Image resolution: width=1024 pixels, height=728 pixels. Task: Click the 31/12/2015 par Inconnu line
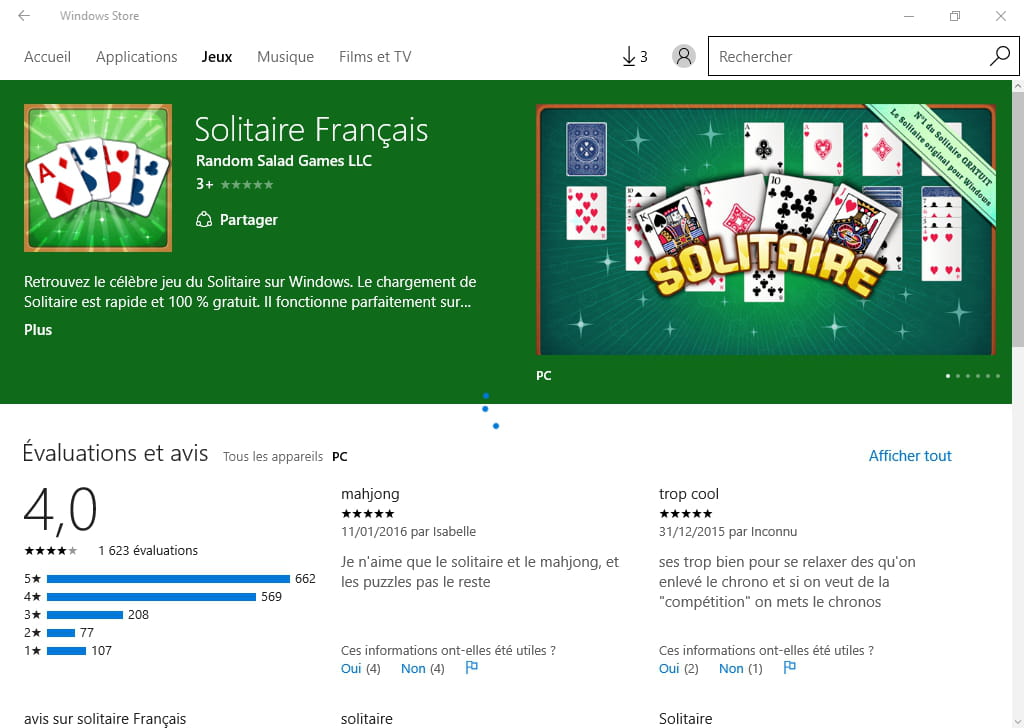[728, 531]
